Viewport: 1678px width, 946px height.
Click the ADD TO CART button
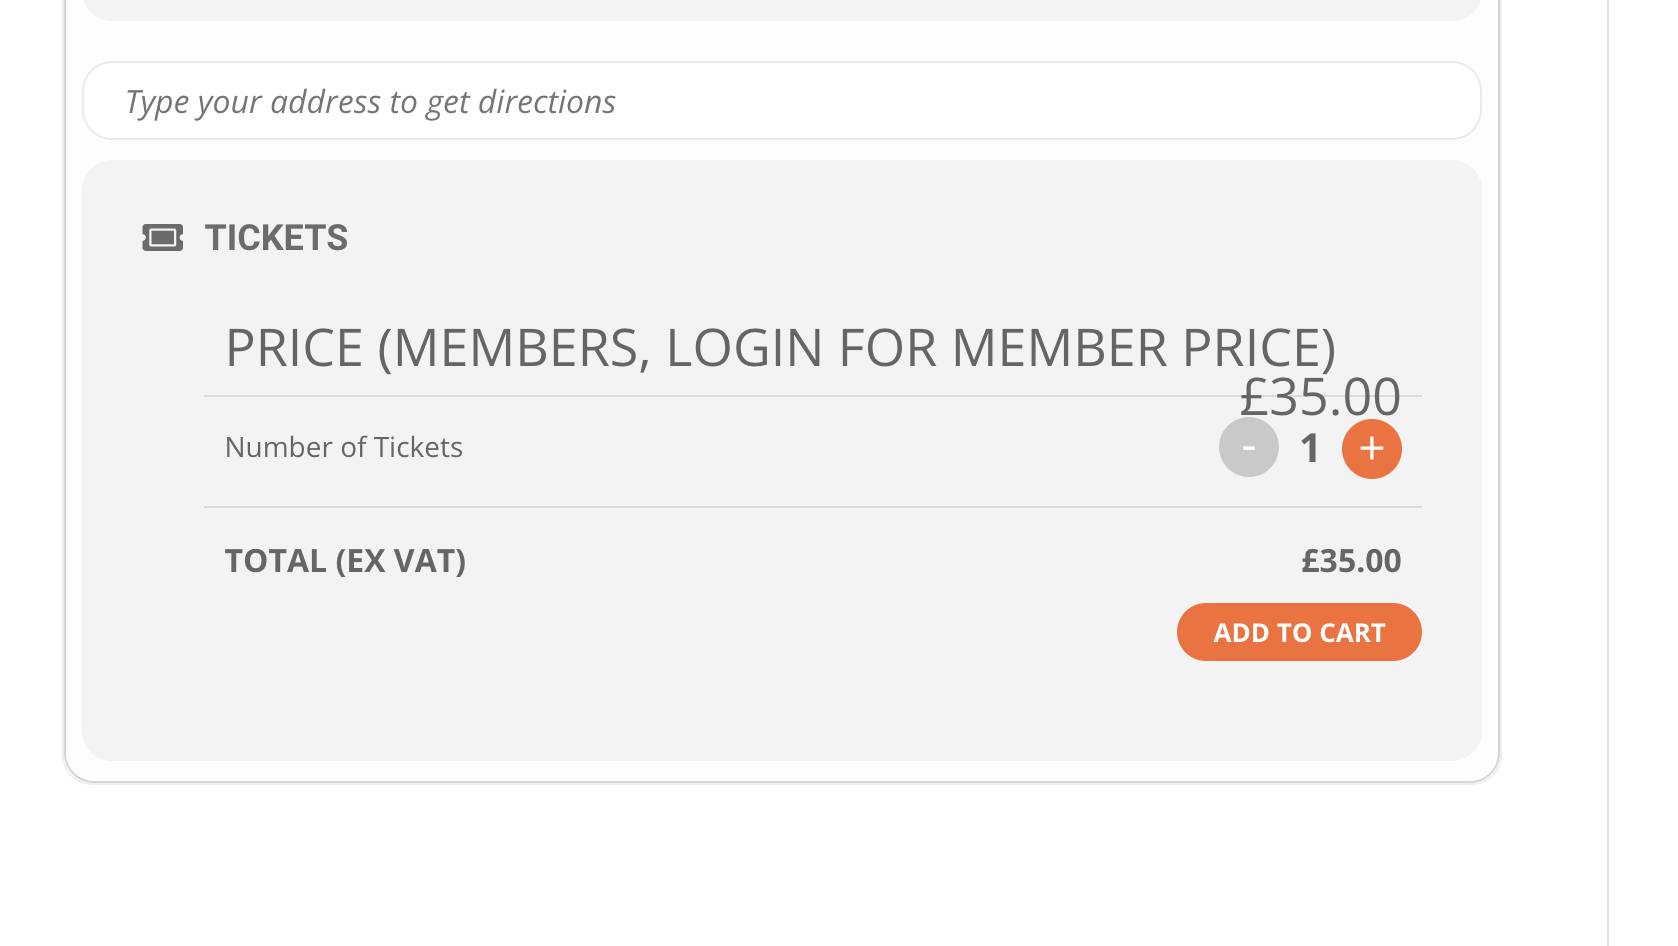pyautogui.click(x=1298, y=632)
